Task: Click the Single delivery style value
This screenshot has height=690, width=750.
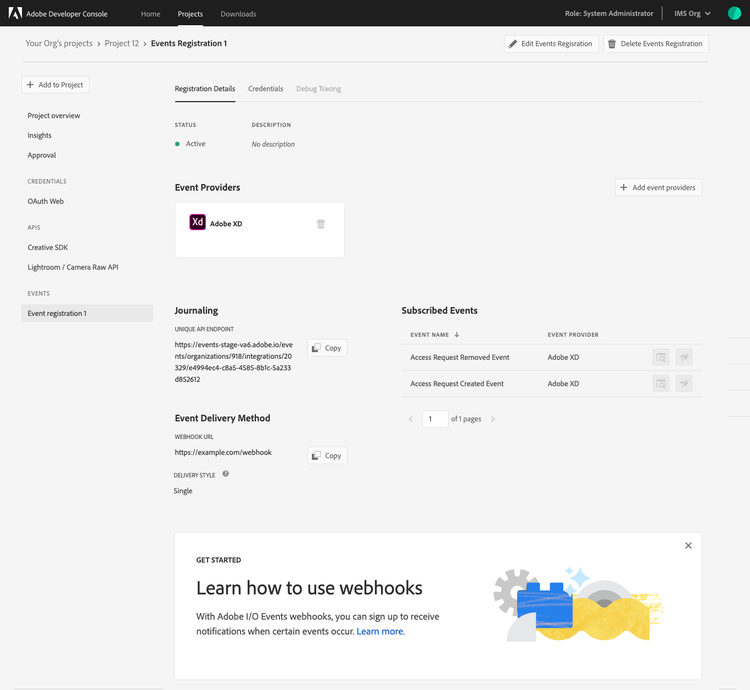Action: [x=183, y=491]
